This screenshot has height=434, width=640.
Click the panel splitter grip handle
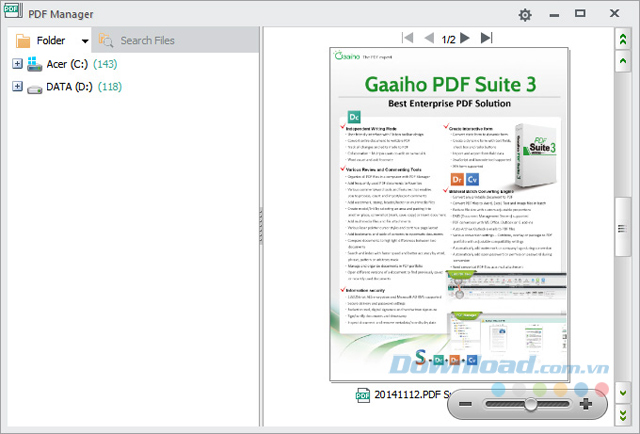click(x=261, y=226)
